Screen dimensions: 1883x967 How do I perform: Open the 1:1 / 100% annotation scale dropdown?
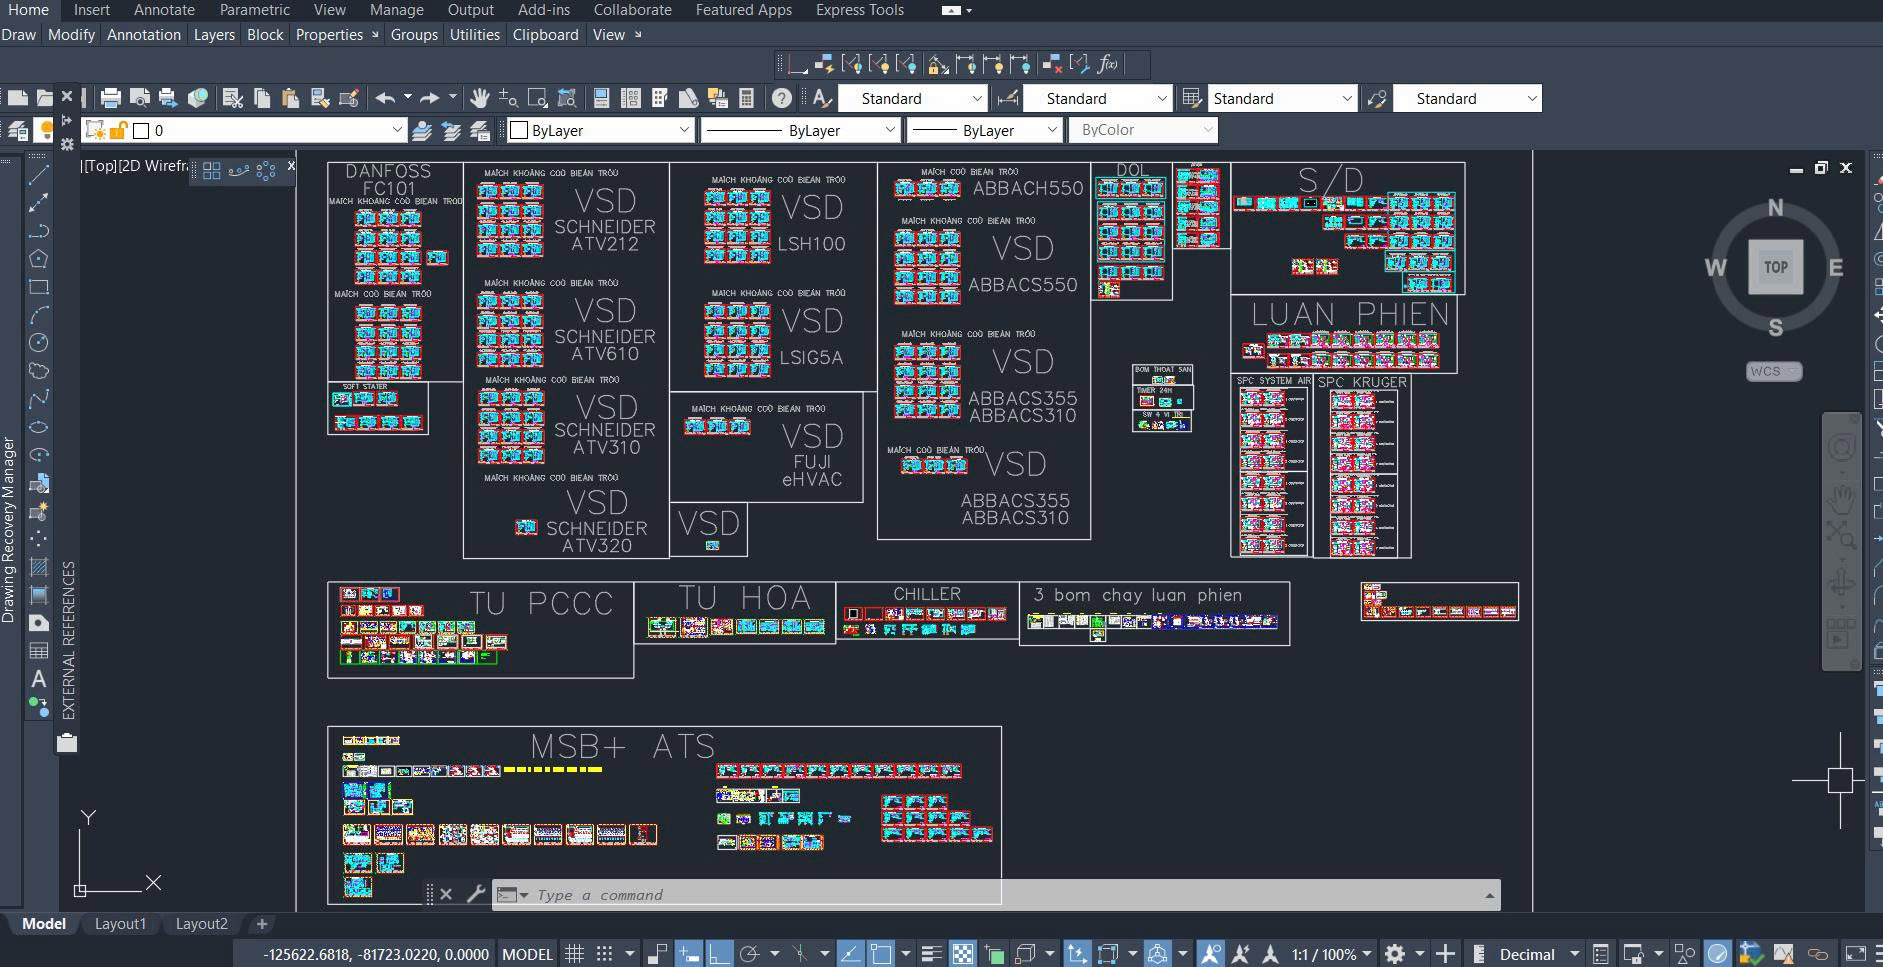[x=1332, y=954]
